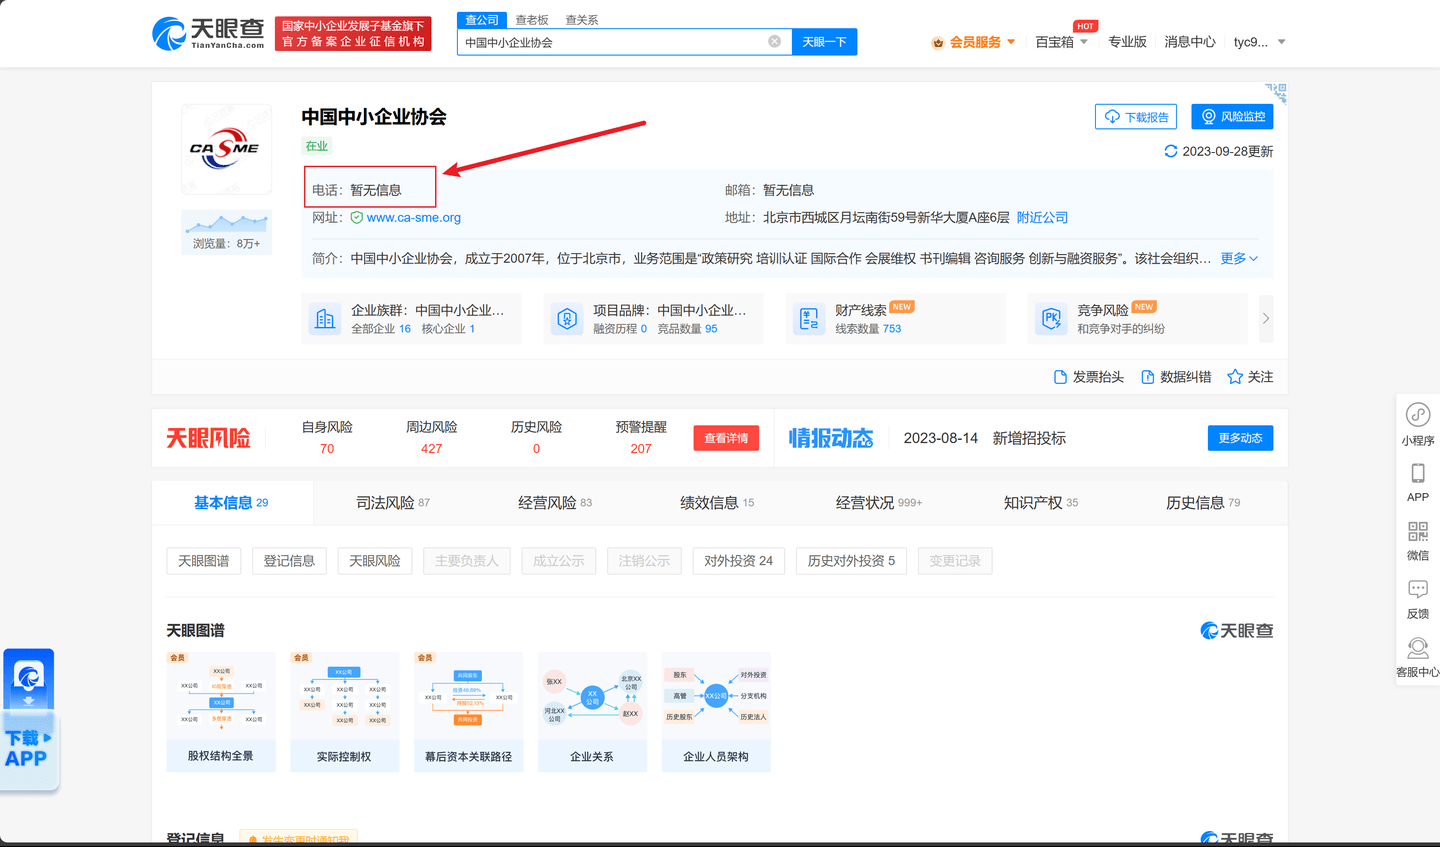Switch to the 经营风险 tab
Screen dimensions: 1440x847
click(x=555, y=503)
